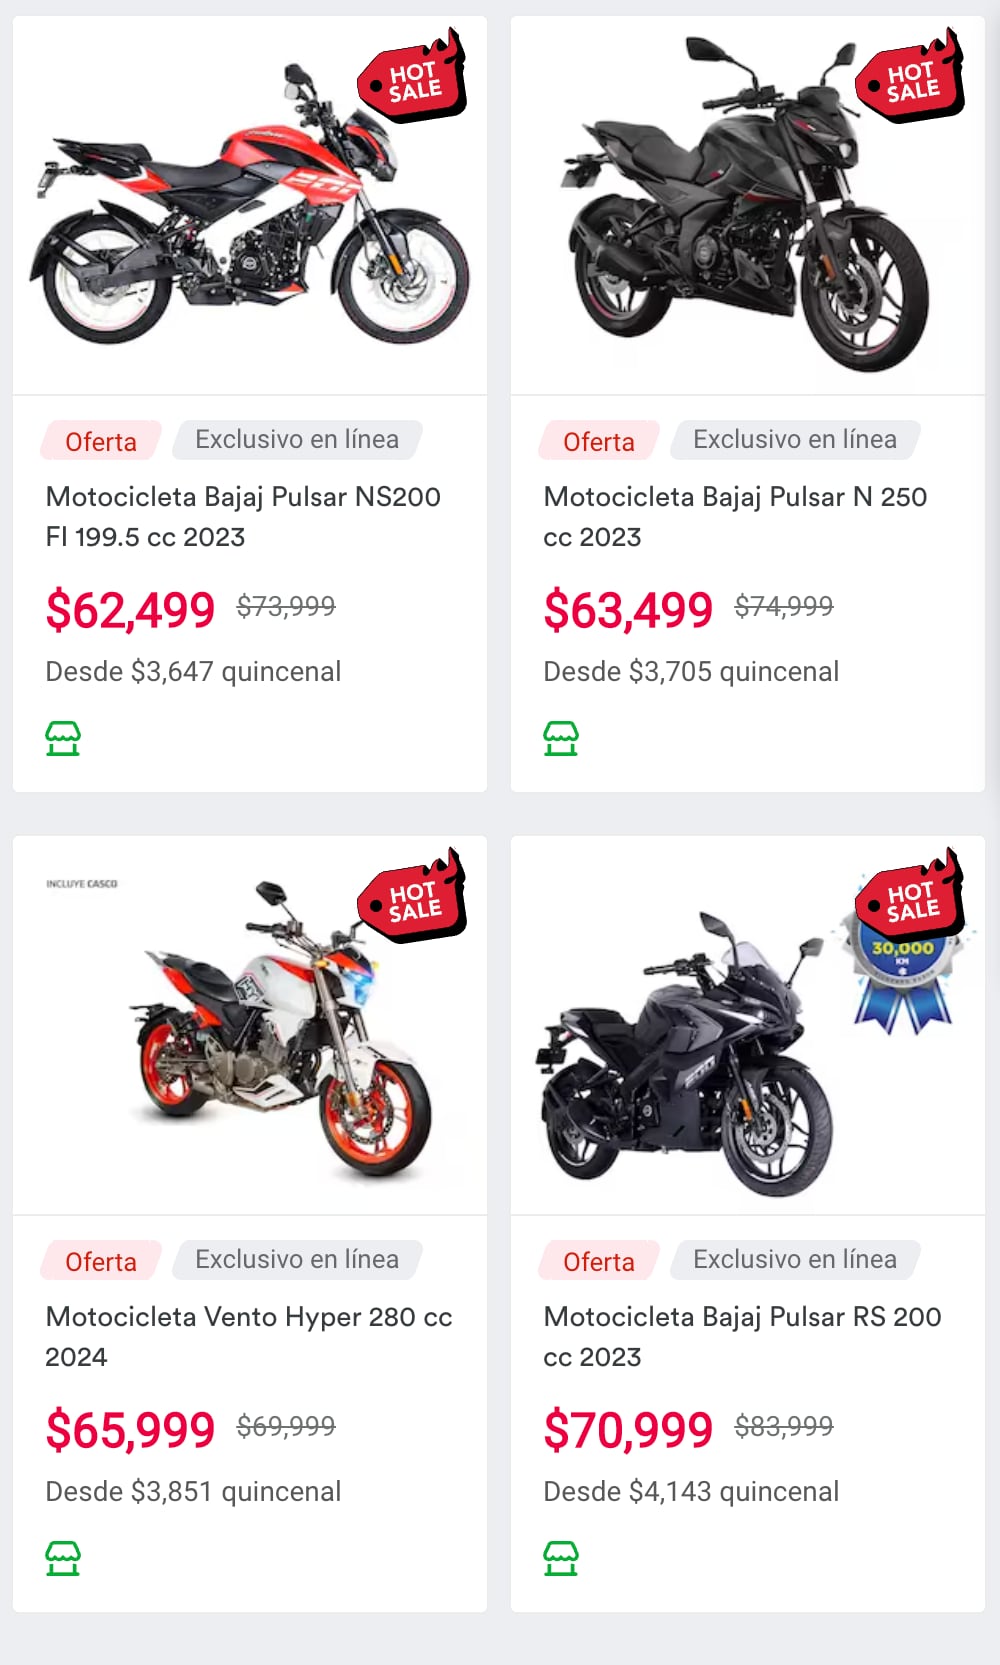
Task: Open Motocicleta Bajaj Pulsar N 250 title
Action: click(x=735, y=516)
